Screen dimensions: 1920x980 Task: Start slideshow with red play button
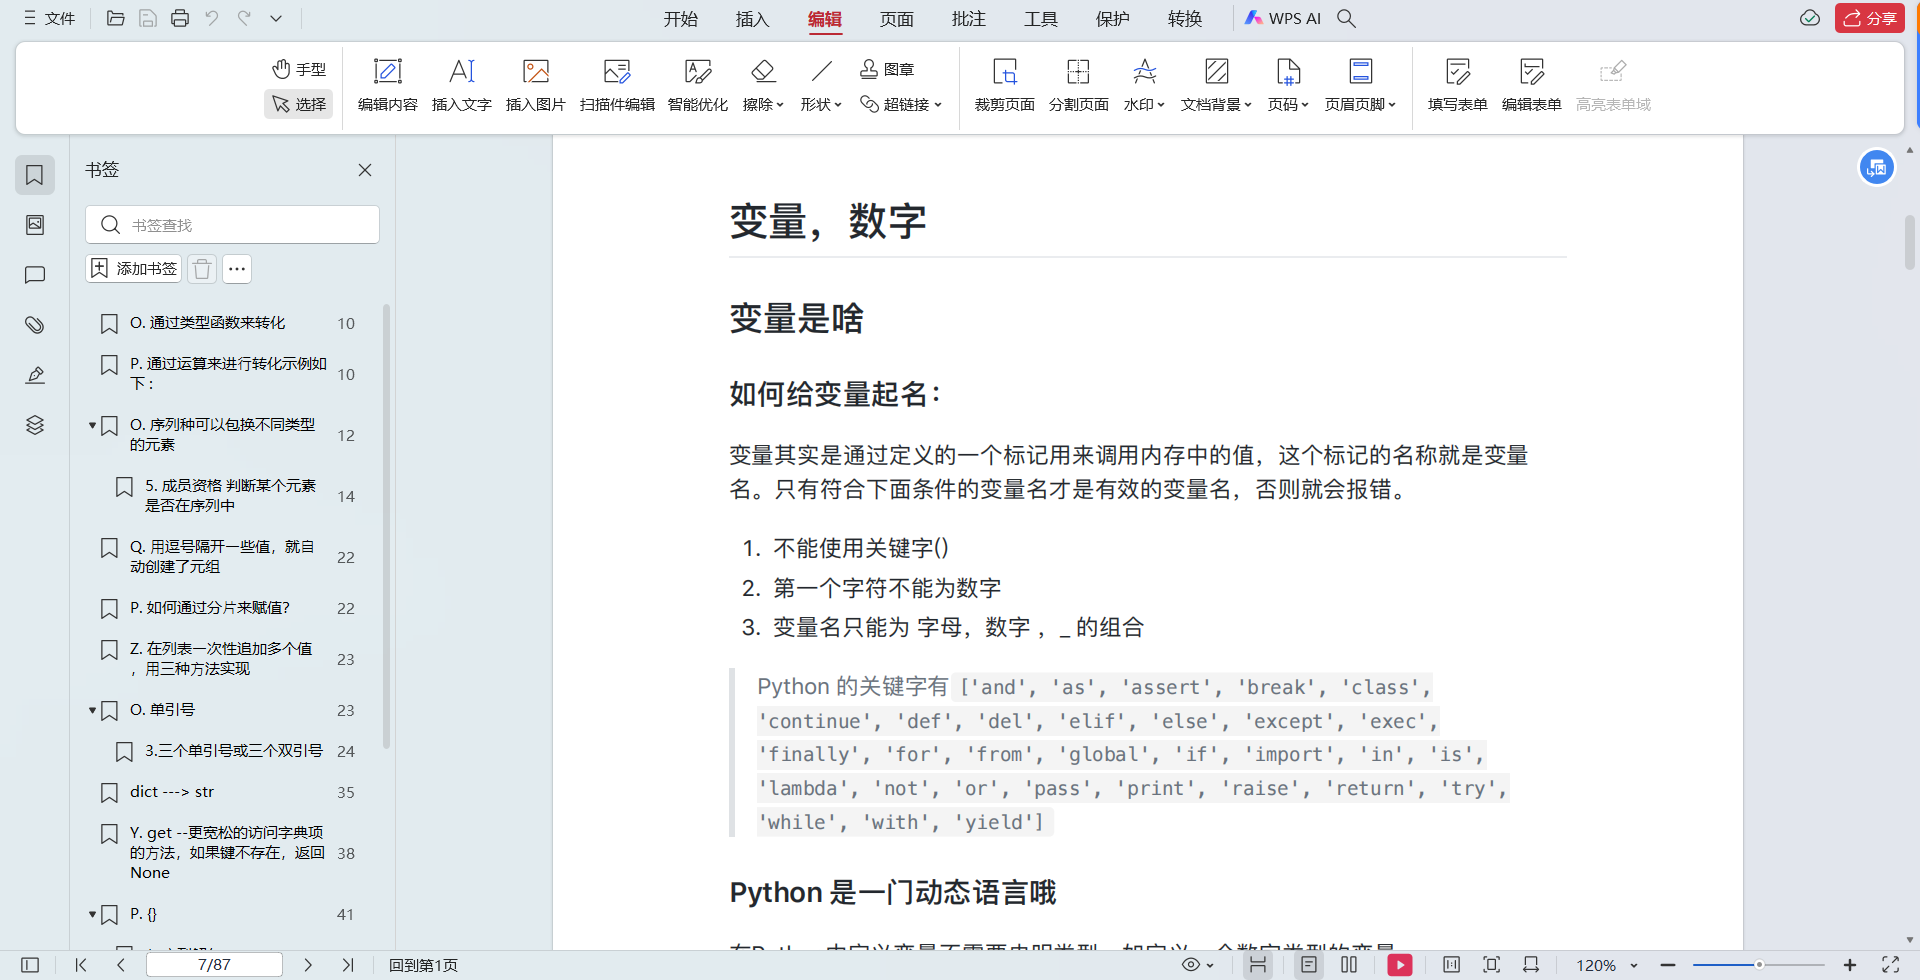pyautogui.click(x=1400, y=965)
